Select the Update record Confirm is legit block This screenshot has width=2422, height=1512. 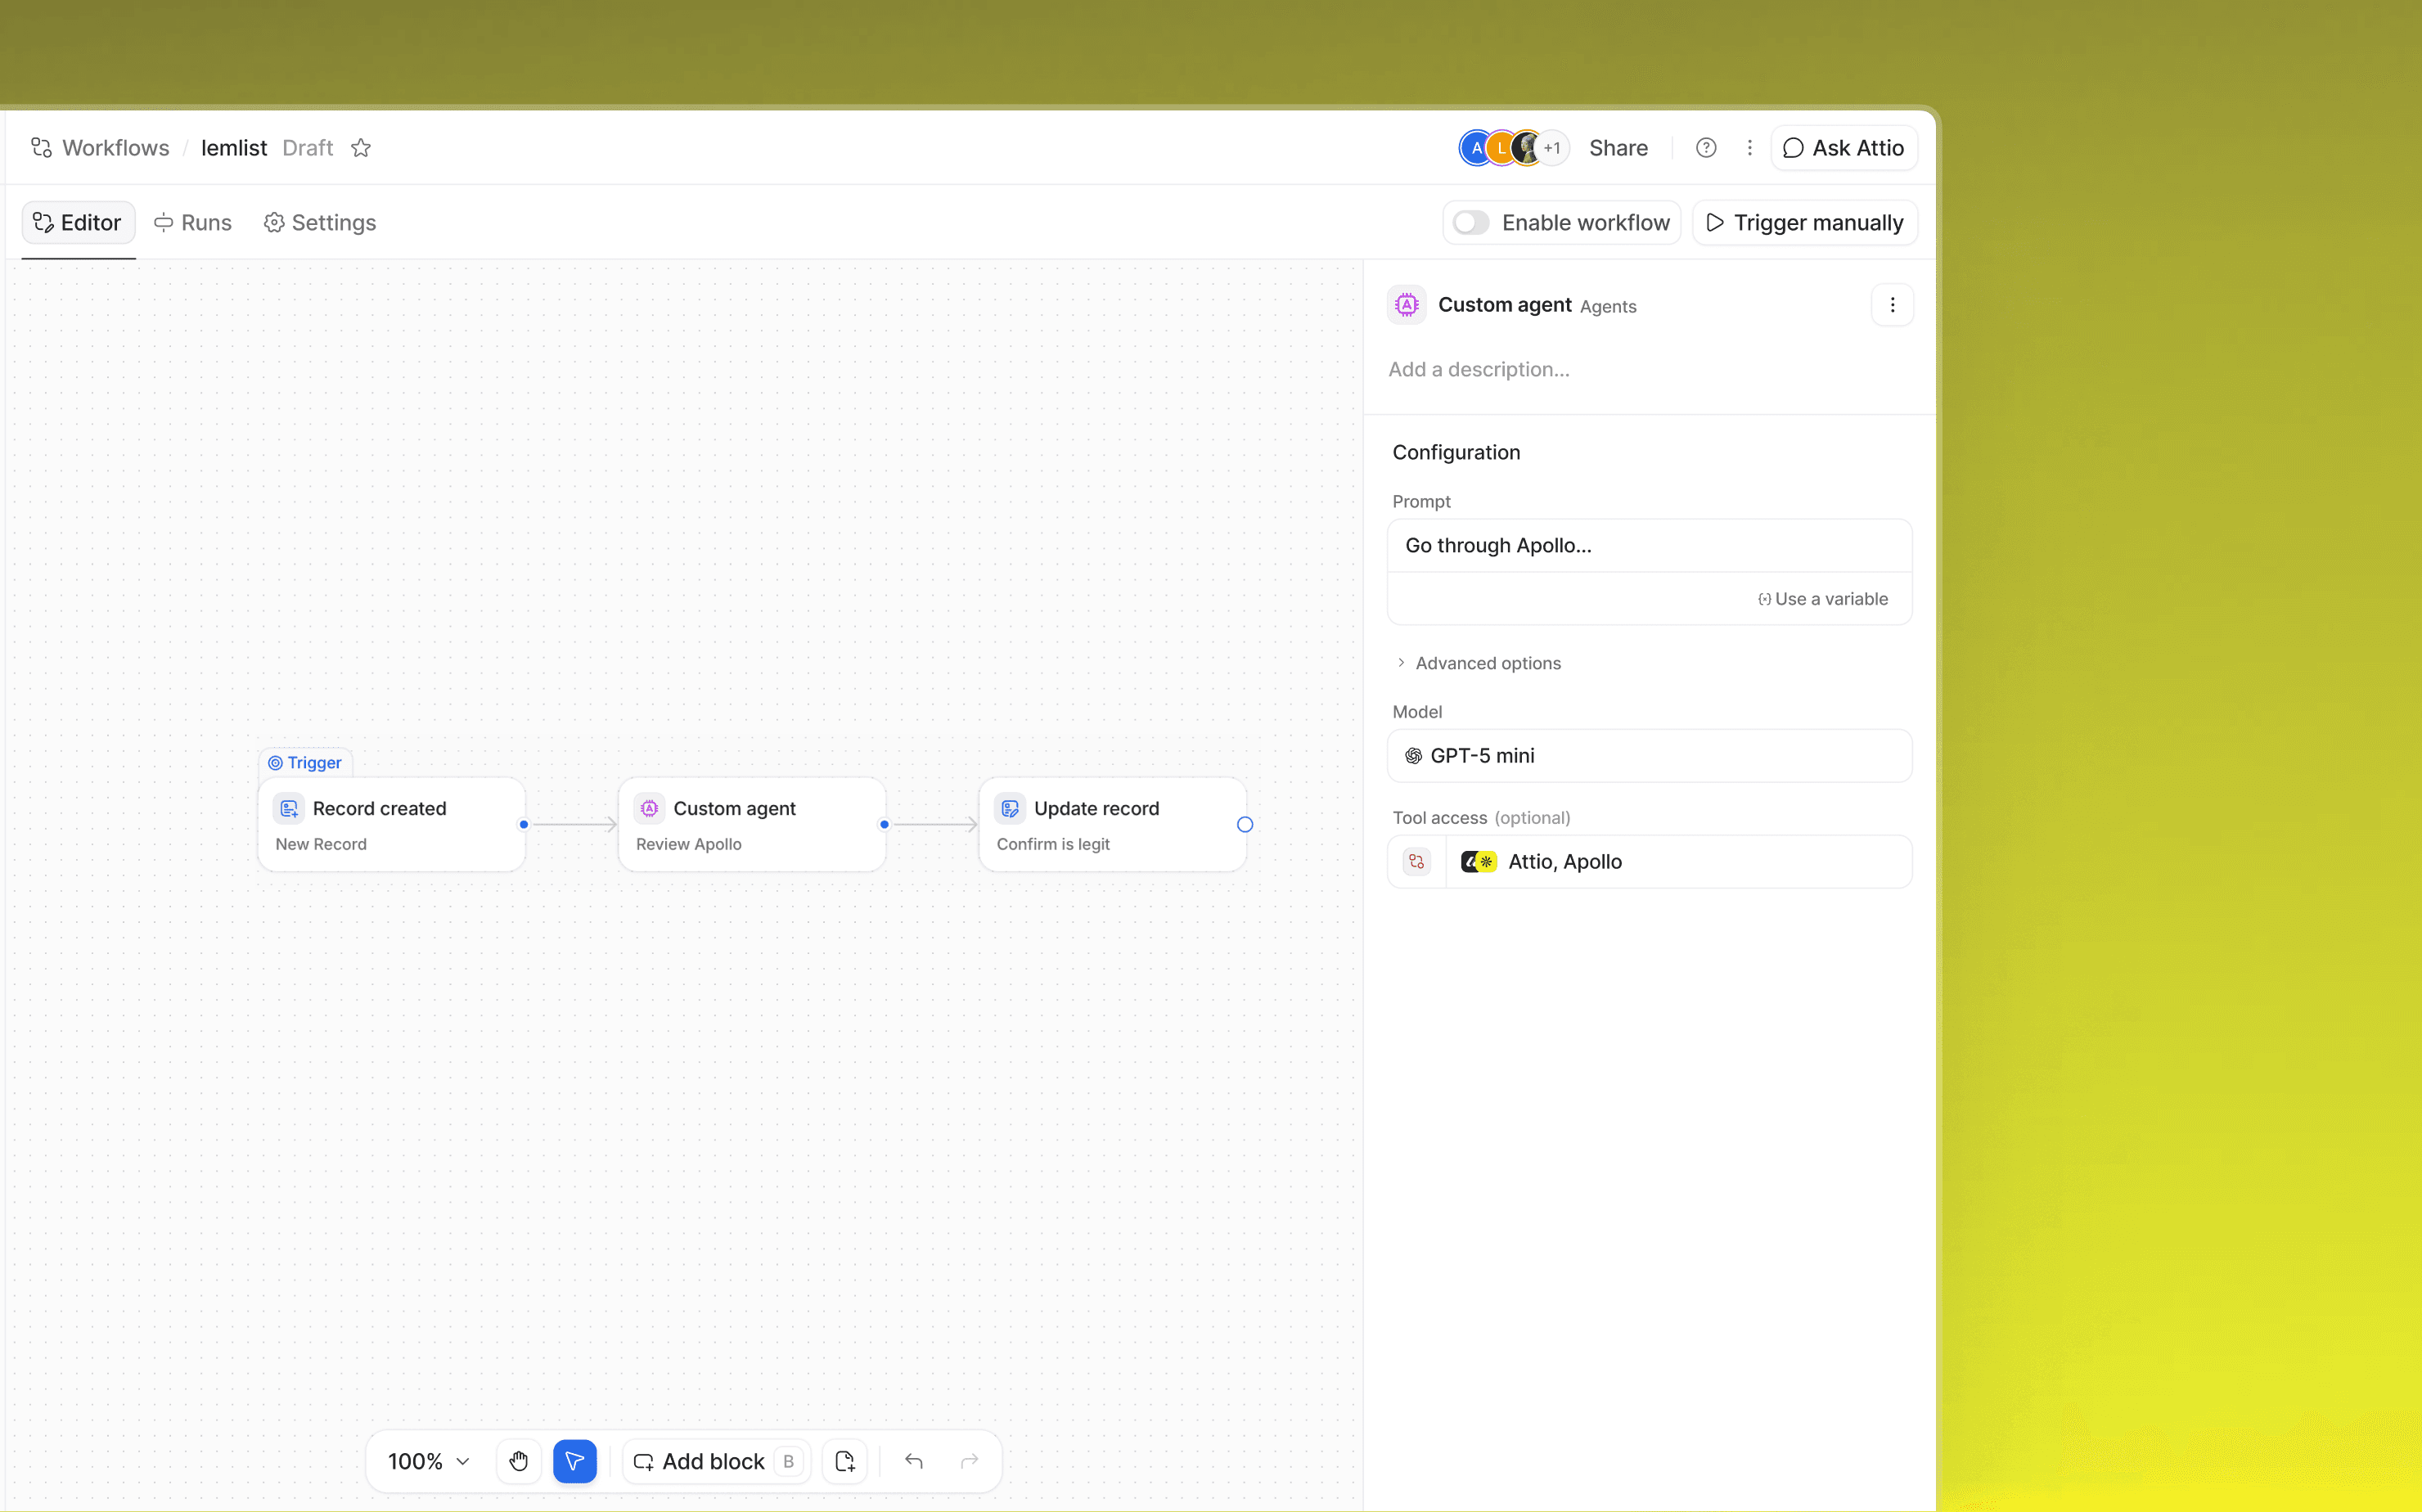1113,824
